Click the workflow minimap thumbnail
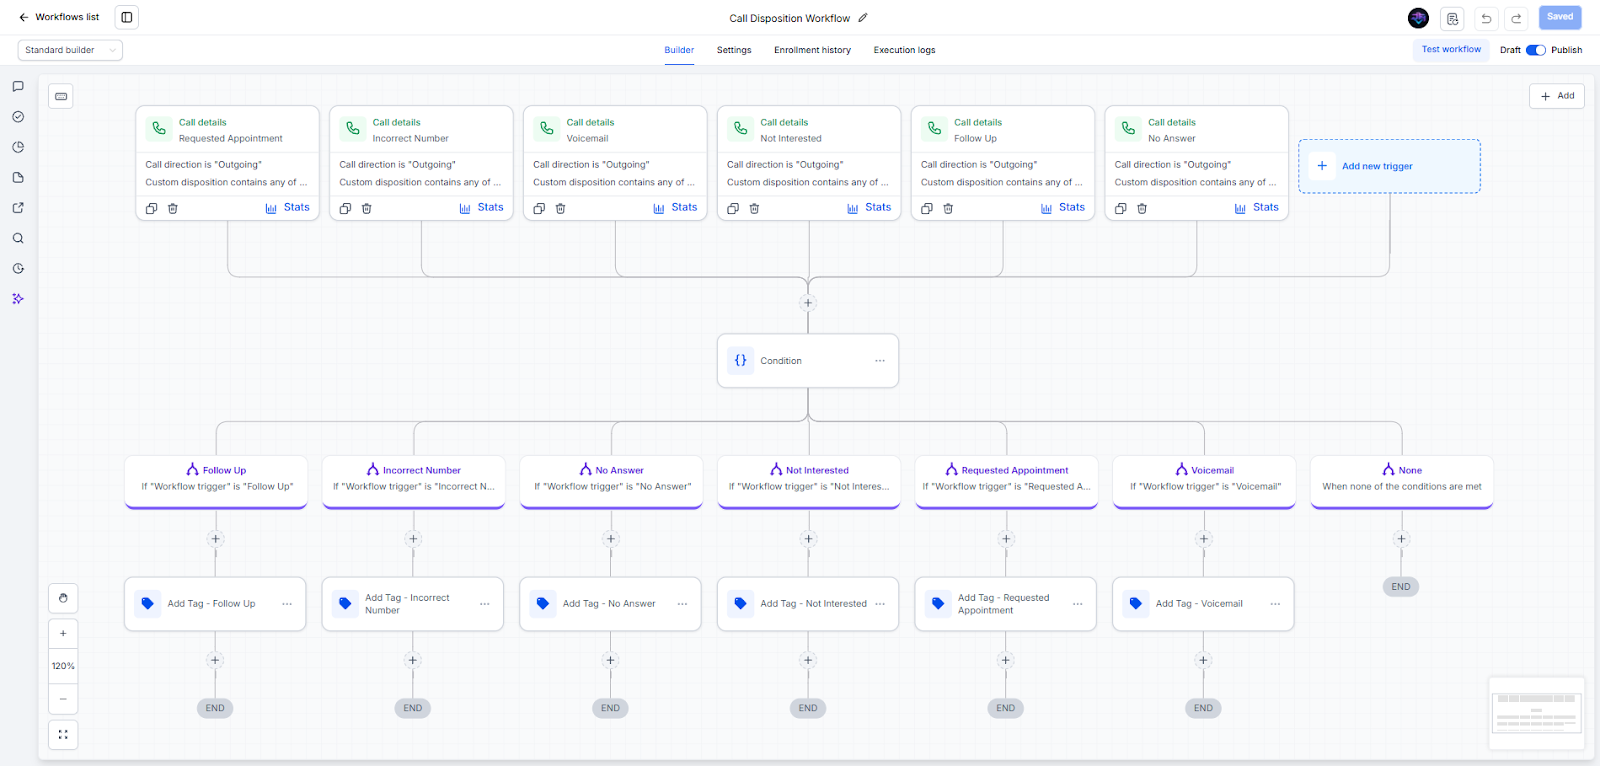The width and height of the screenshot is (1600, 766). click(x=1537, y=713)
